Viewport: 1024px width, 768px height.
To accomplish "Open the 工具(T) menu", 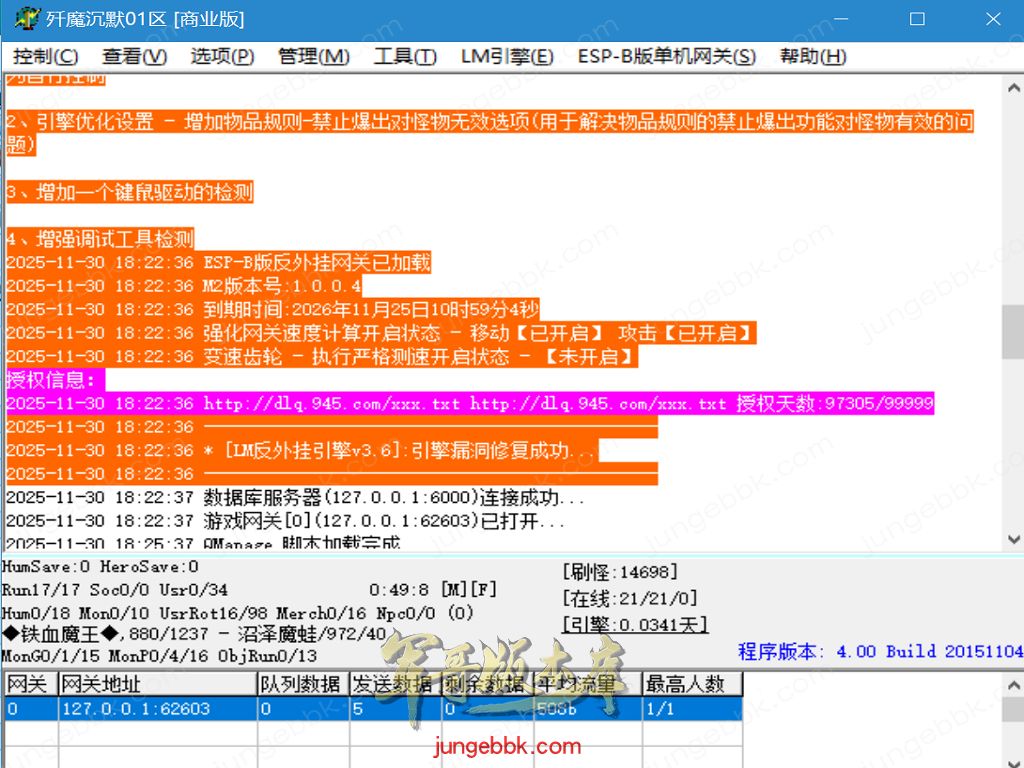I will point(405,57).
